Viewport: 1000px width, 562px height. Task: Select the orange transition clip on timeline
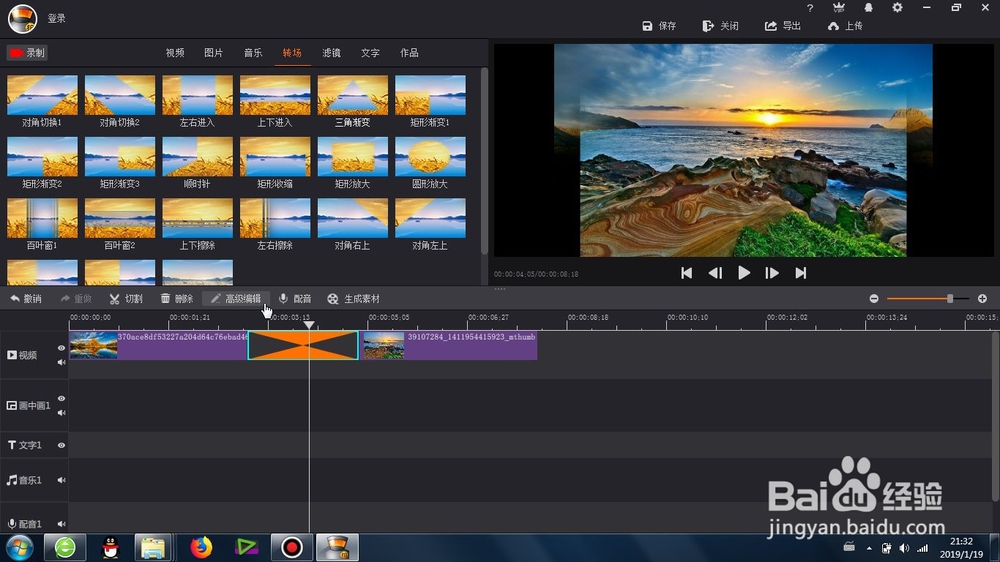pos(303,345)
